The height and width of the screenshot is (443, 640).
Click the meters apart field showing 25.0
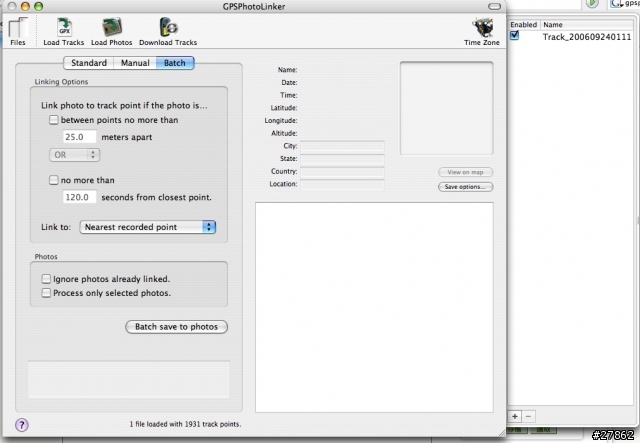[80, 137]
